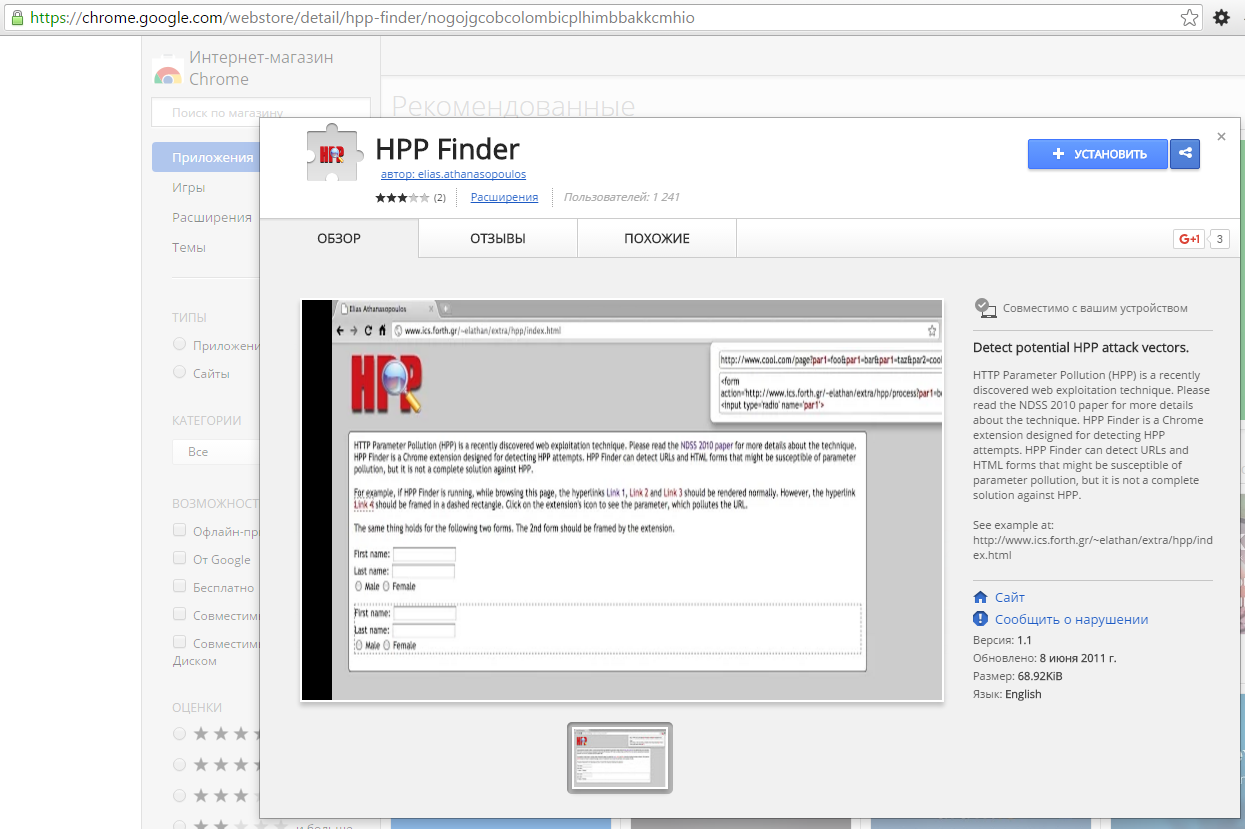Switch to the ОБЗОР tab
Screen dimensions: 1245x829
(x=339, y=239)
